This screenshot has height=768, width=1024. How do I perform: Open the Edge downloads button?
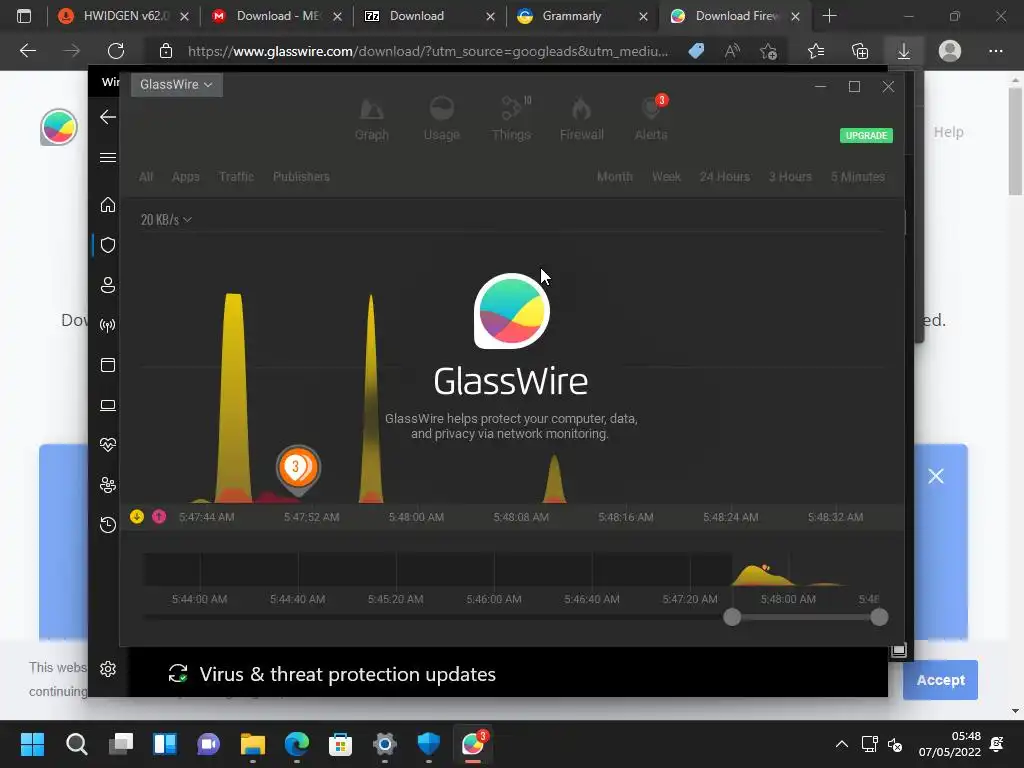coord(904,51)
